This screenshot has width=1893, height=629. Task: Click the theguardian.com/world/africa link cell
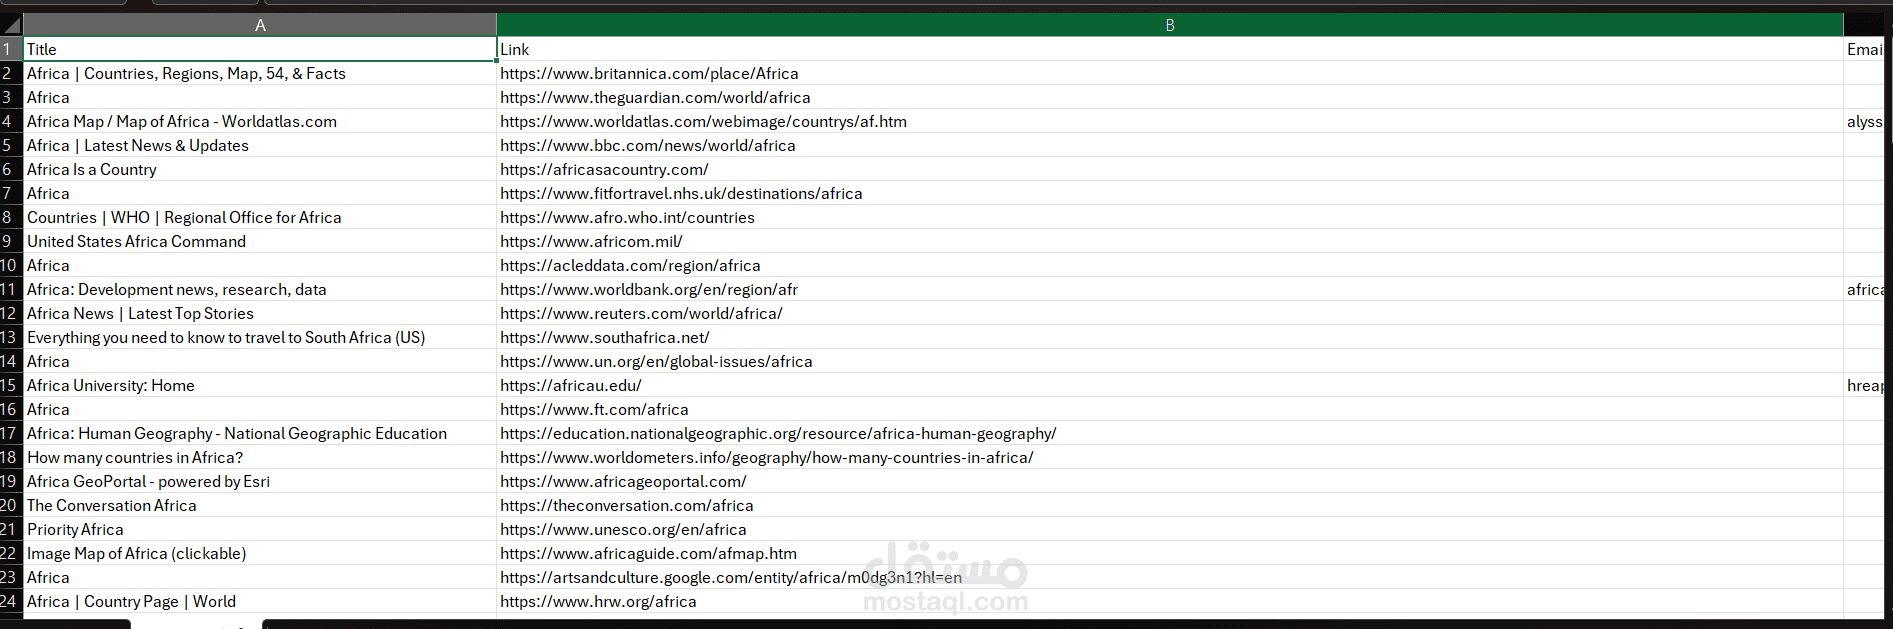pos(1170,97)
